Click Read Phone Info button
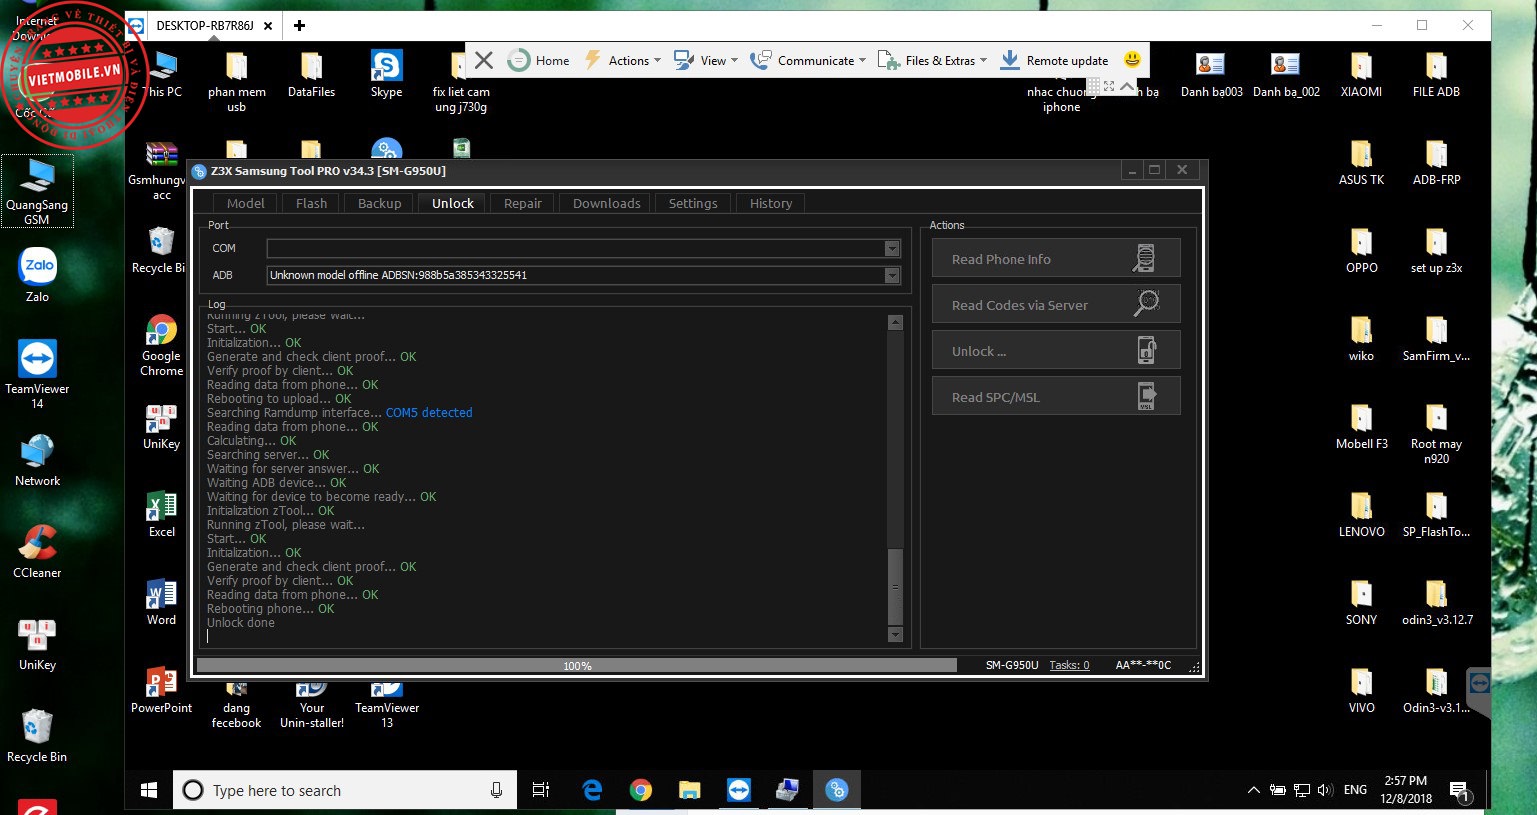This screenshot has width=1537, height=815. coord(1056,258)
